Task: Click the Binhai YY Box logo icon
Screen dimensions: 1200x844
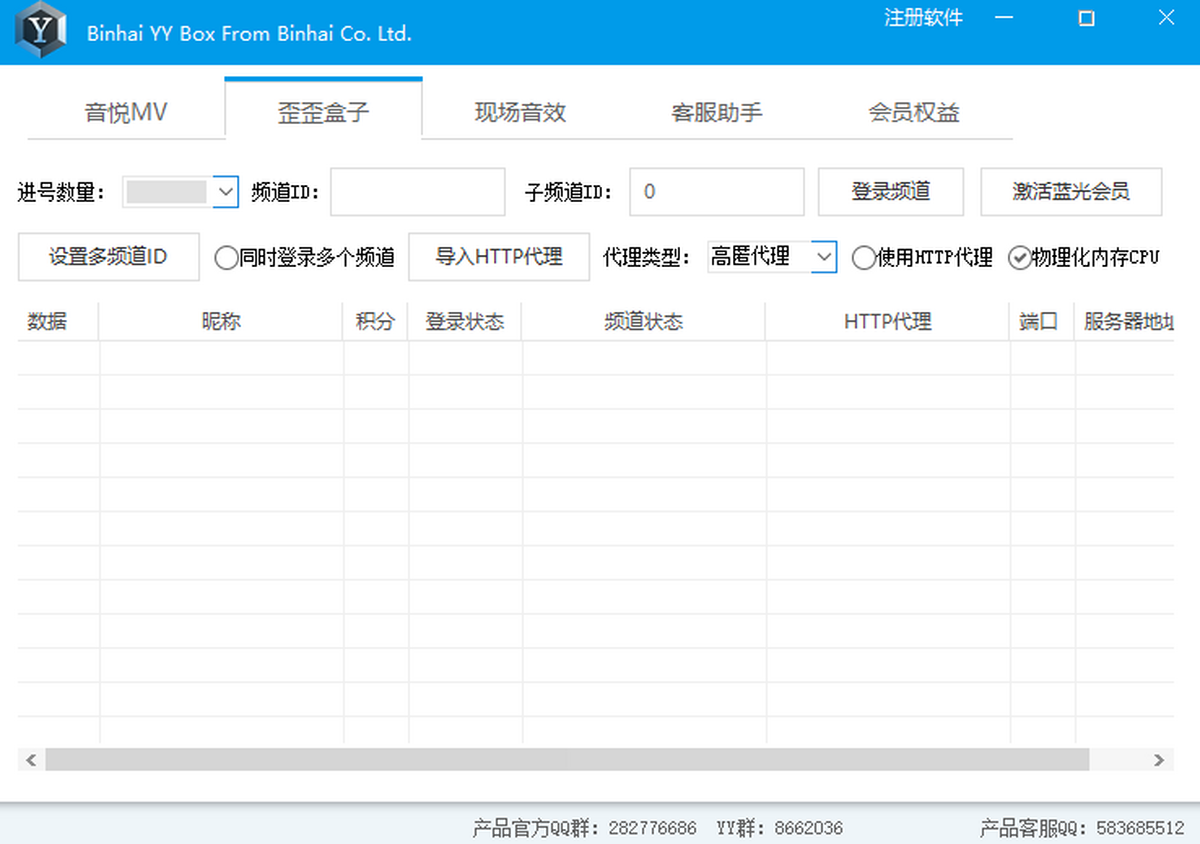Action: point(41,32)
